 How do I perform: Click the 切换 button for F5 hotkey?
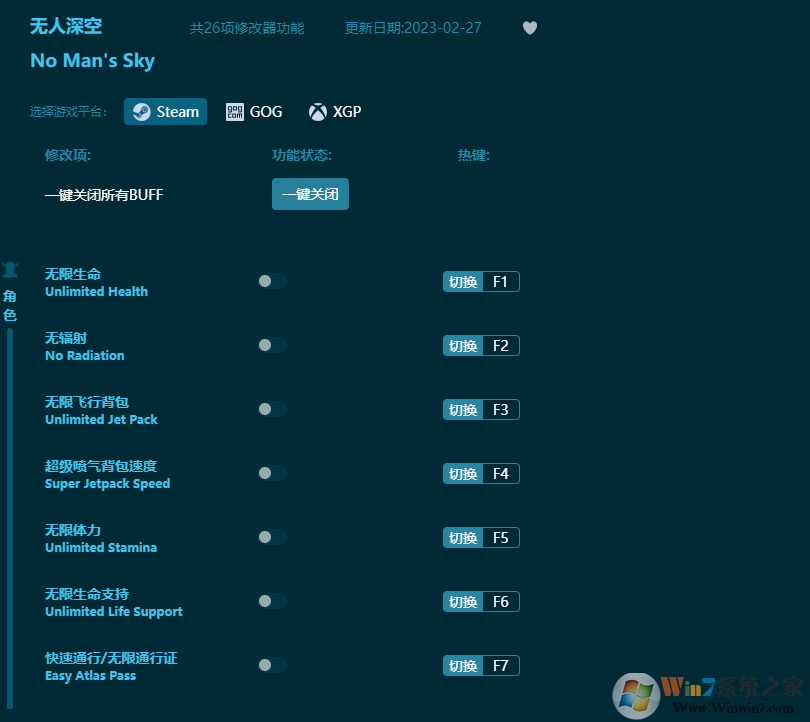pyautogui.click(x=463, y=538)
